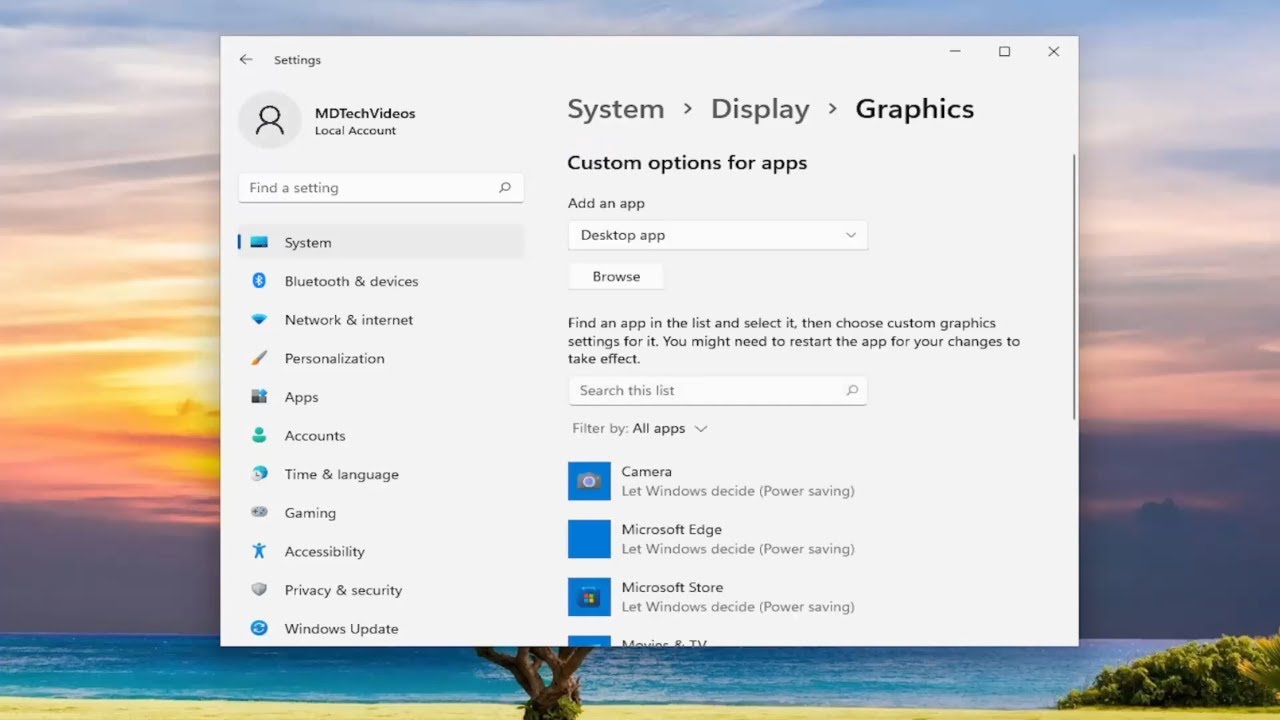Open Time & language settings
The height and width of the screenshot is (720, 1280).
coord(381,474)
